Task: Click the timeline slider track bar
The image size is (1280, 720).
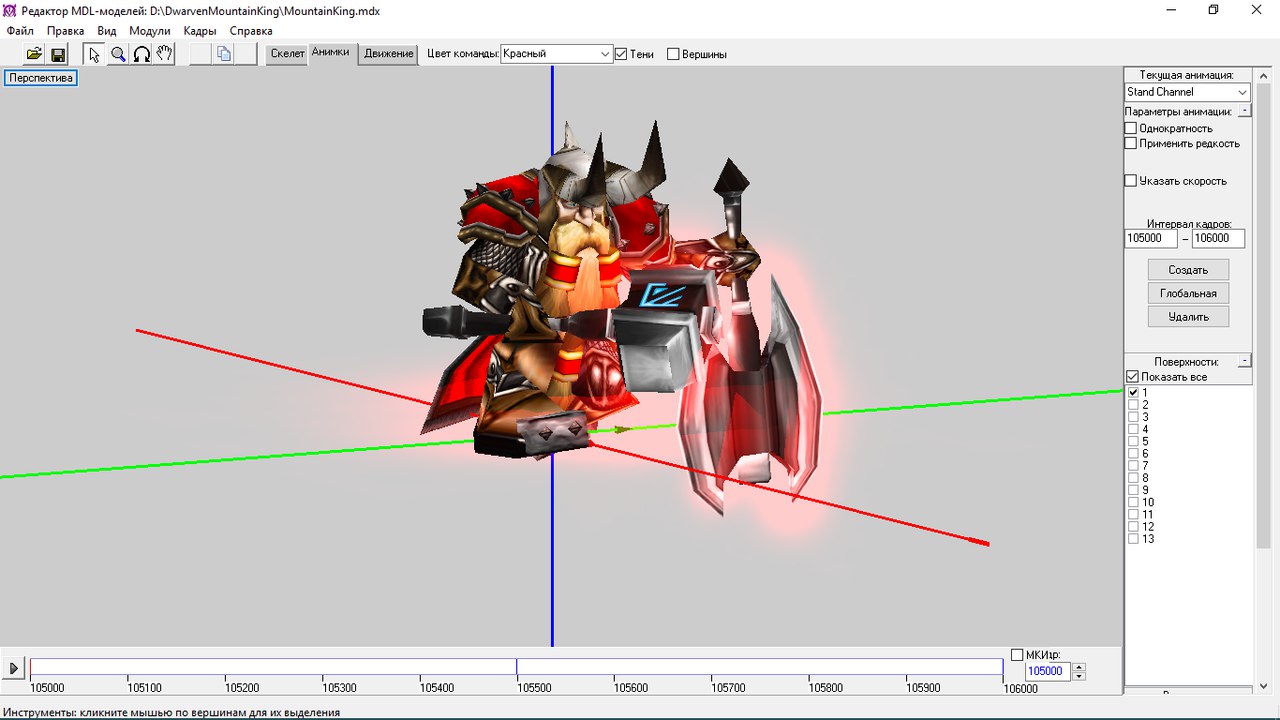Action: point(516,669)
